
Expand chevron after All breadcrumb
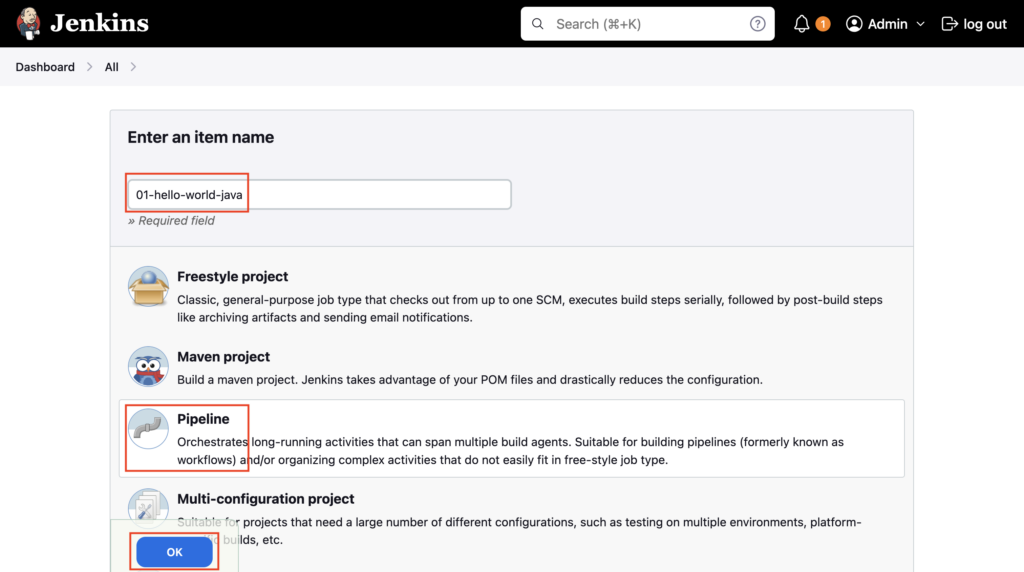(133, 67)
